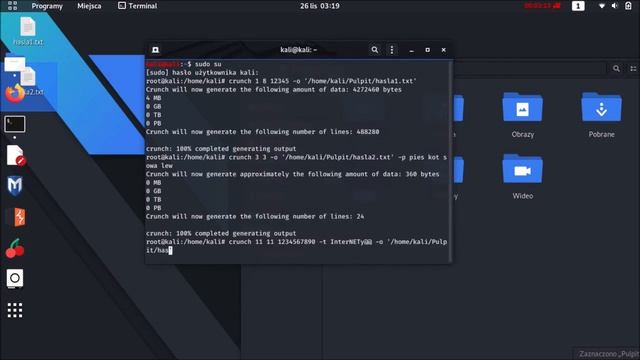Open Miejsca menu
Image resolution: width=640 pixels, height=360 pixels.
click(89, 6)
